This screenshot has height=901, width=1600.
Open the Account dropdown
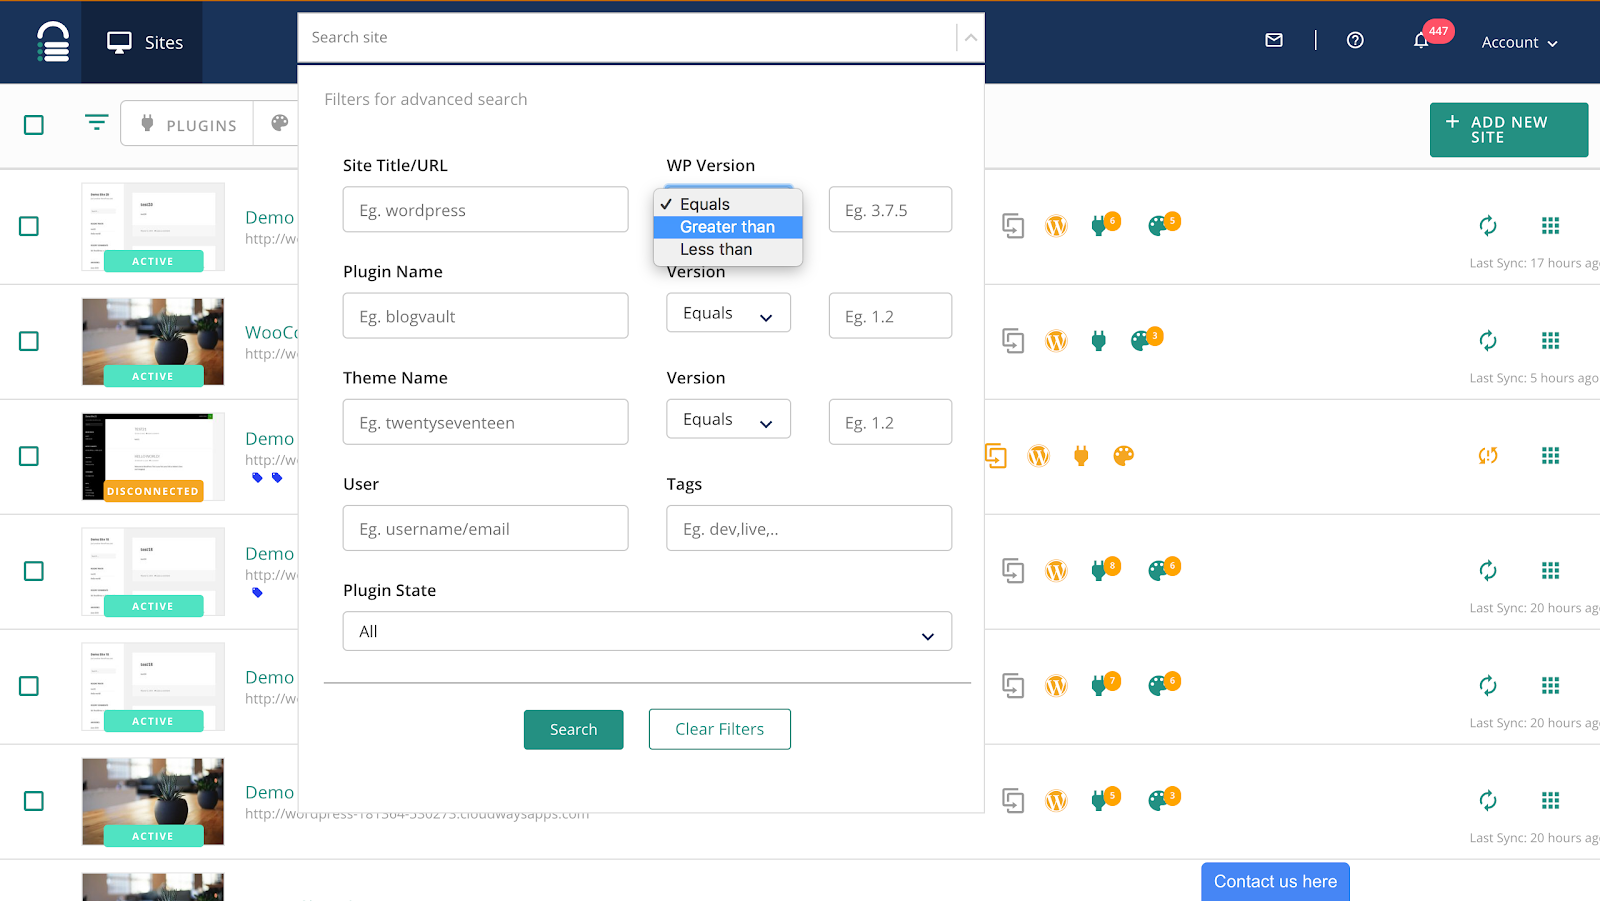(x=1519, y=42)
